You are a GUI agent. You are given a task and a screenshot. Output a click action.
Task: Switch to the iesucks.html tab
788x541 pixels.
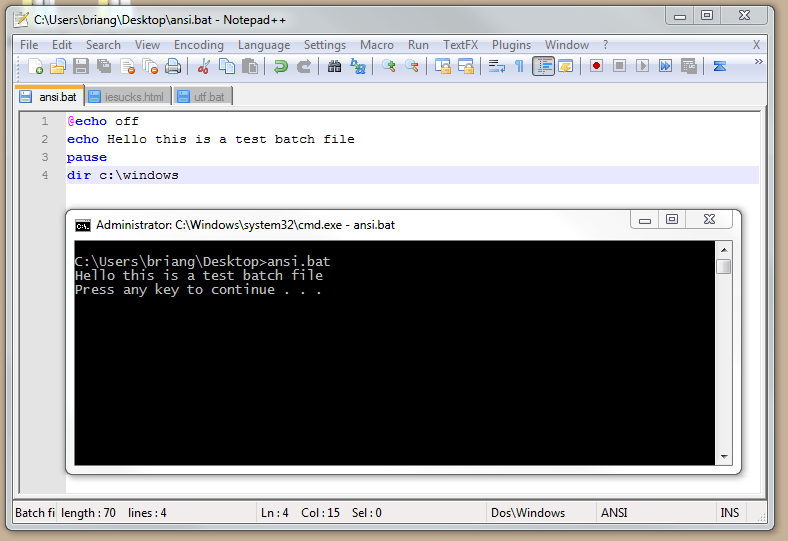tap(126, 97)
